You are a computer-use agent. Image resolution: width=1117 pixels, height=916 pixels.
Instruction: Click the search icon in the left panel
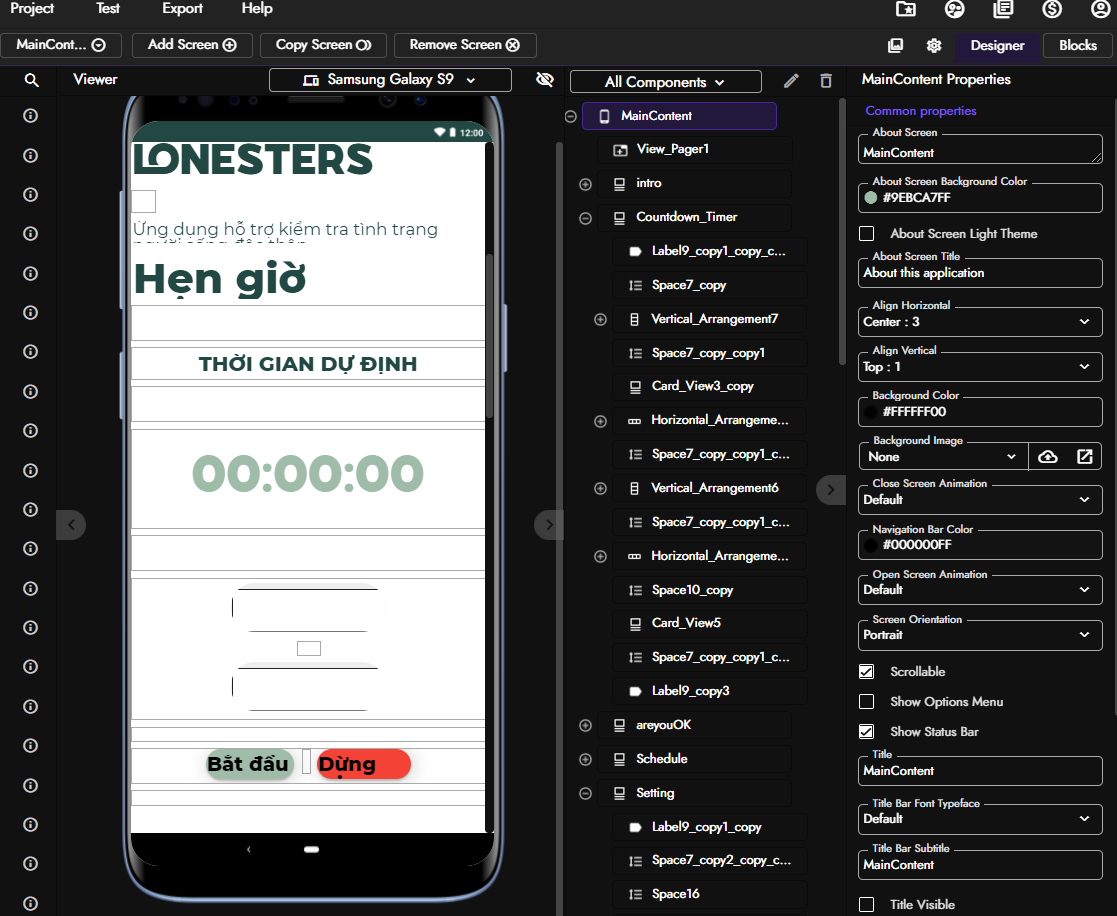(x=31, y=80)
